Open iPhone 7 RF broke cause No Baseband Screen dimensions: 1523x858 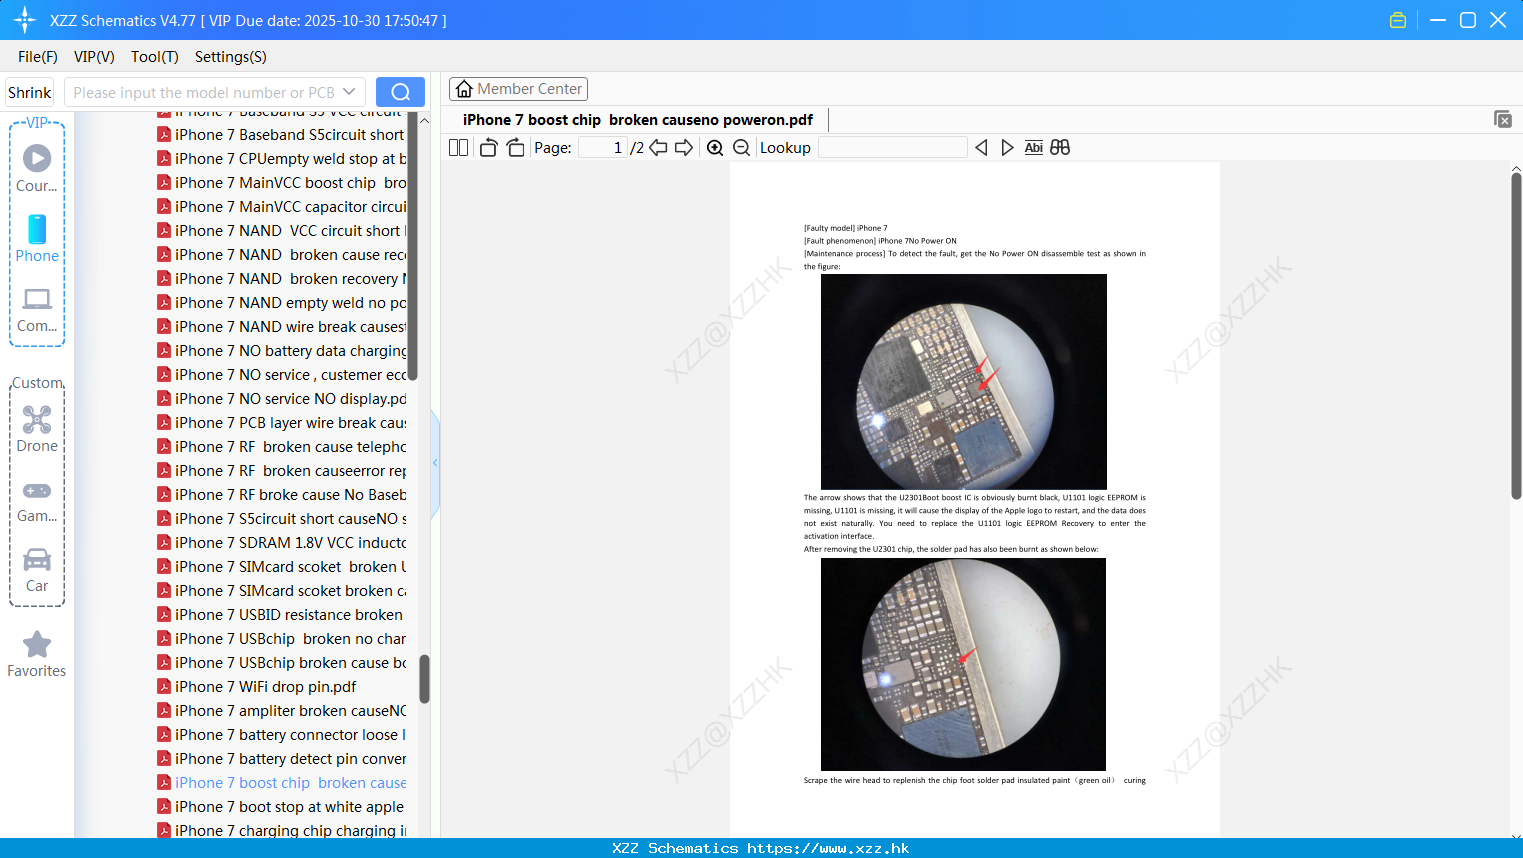pos(281,495)
